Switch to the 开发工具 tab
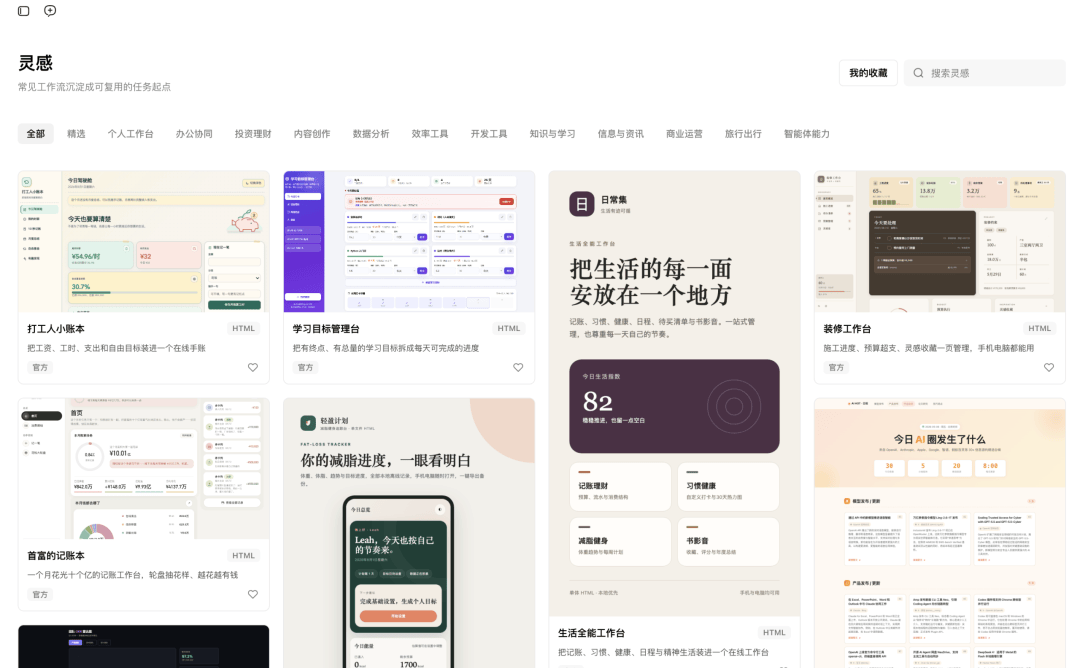 [489, 134]
